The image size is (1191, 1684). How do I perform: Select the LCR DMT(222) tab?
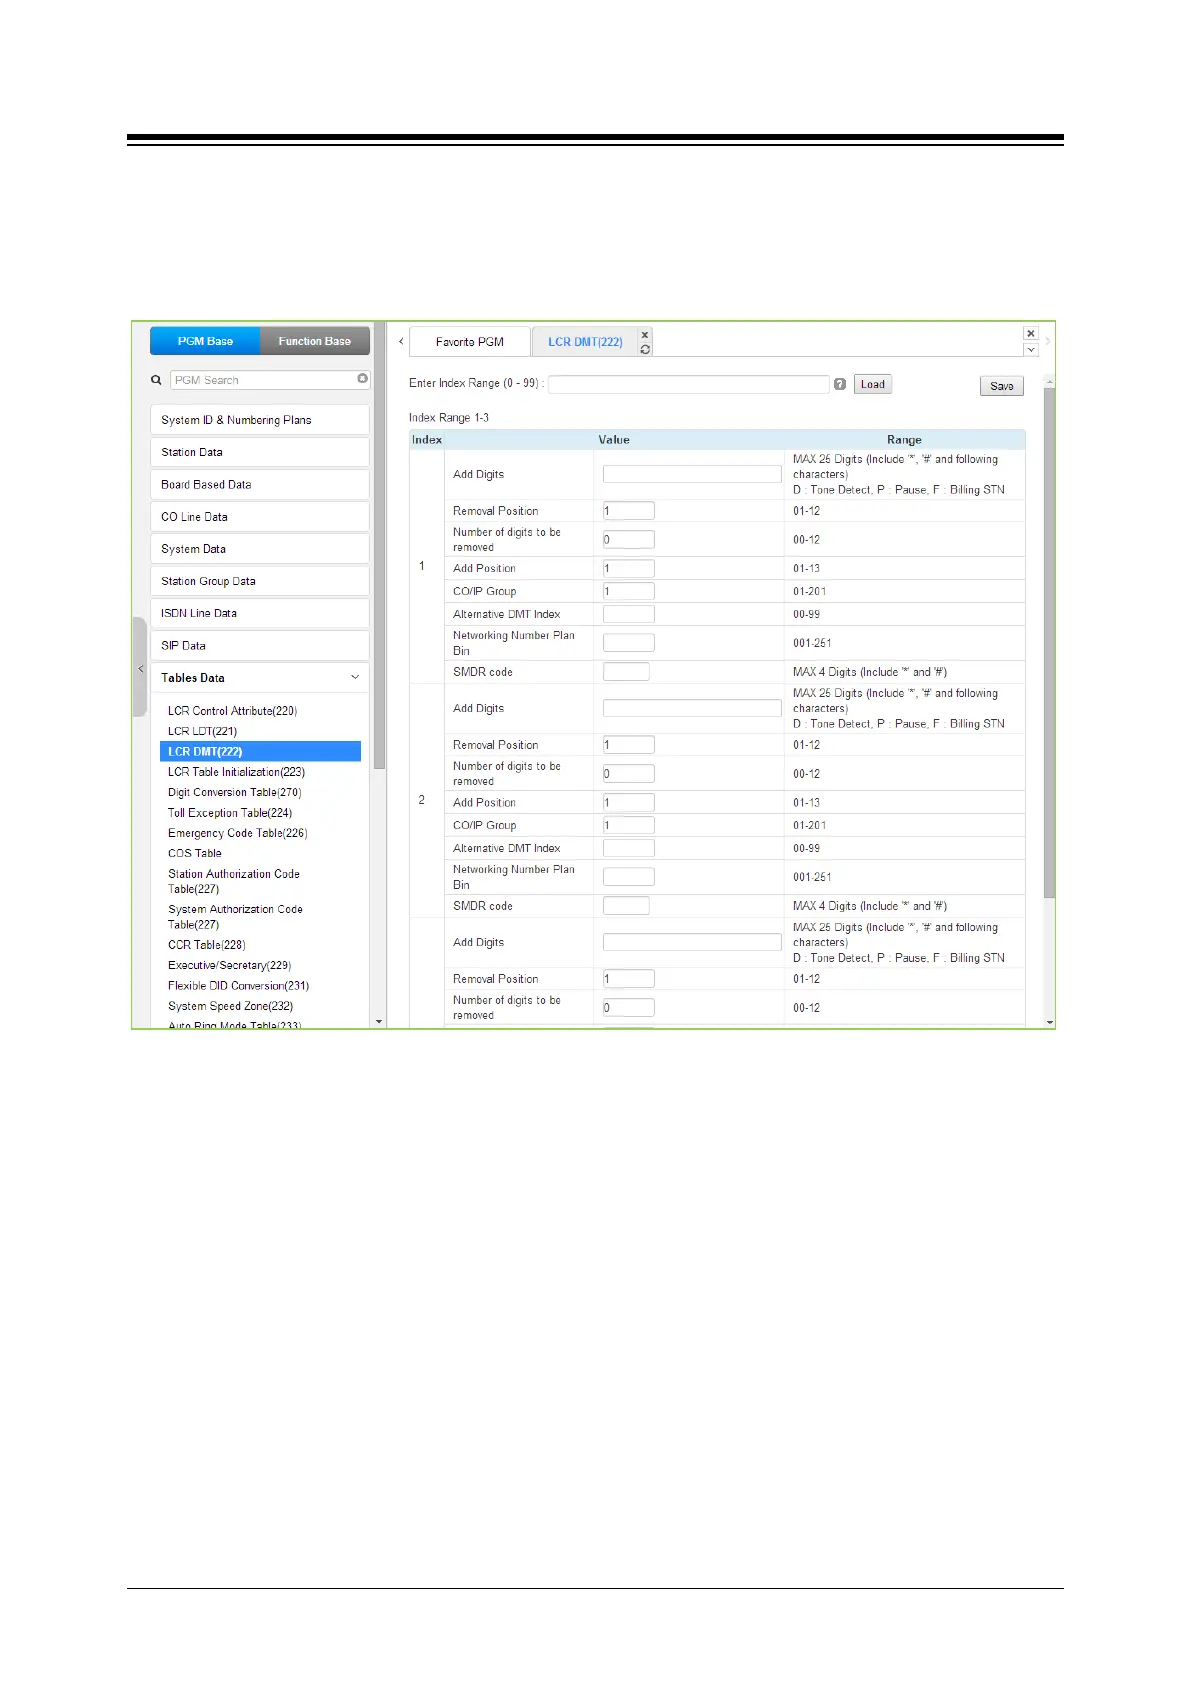tap(585, 342)
